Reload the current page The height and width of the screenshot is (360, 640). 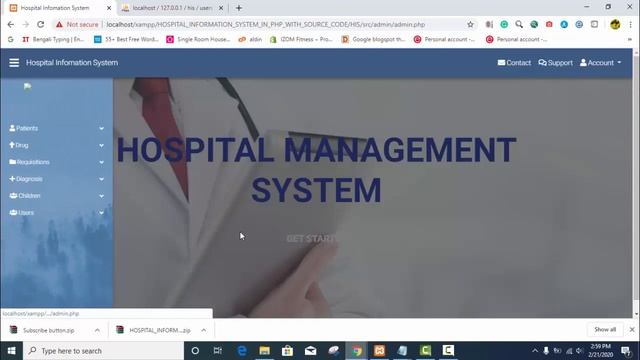tap(40, 24)
